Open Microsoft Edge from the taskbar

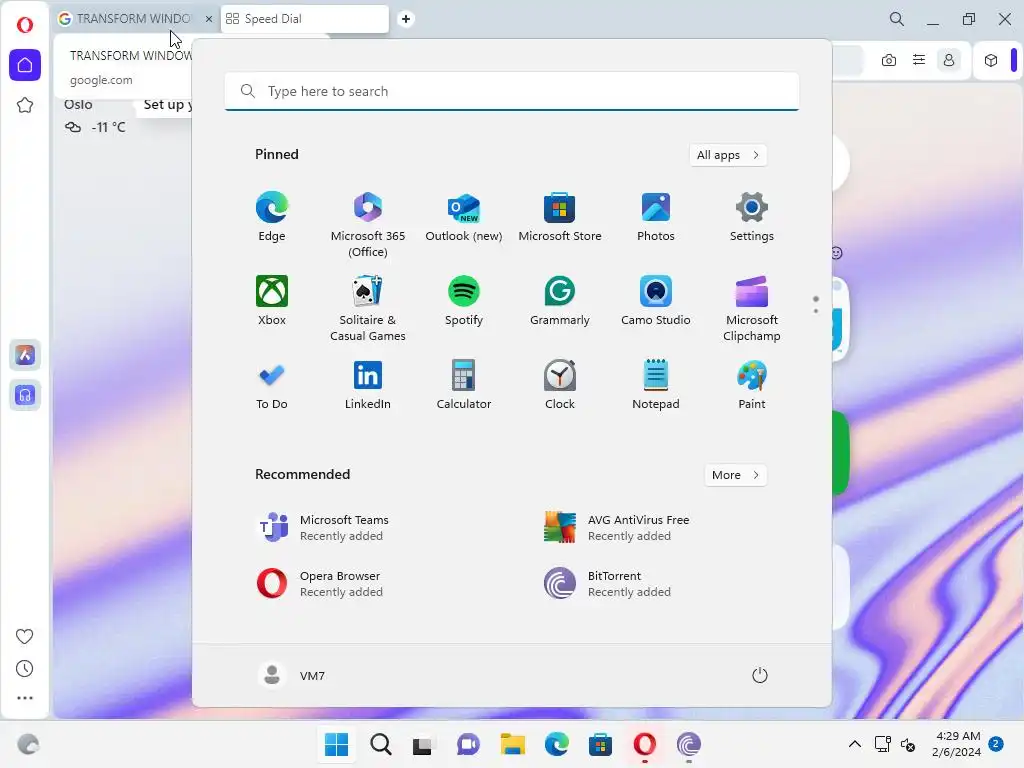coord(556,744)
